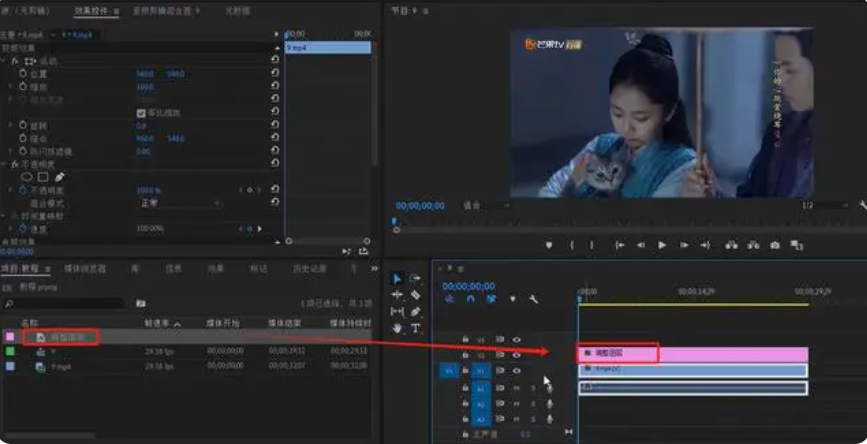Uncheck the uniform scale checkbox
The image size is (867, 444).
(x=141, y=113)
